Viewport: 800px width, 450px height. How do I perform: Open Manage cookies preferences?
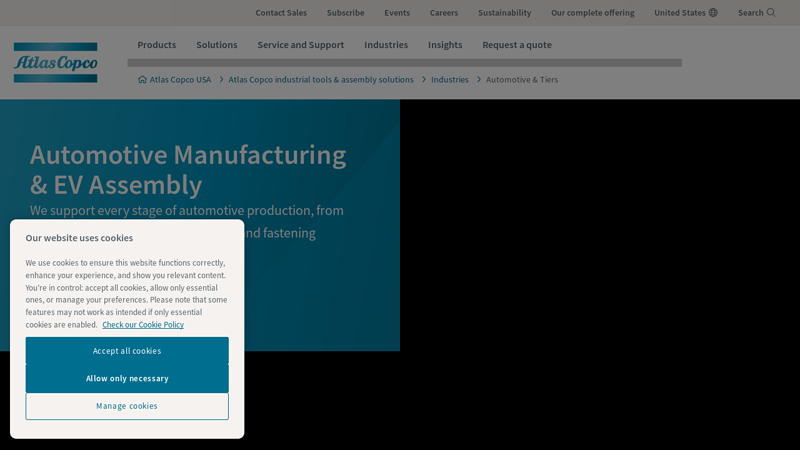coord(127,406)
